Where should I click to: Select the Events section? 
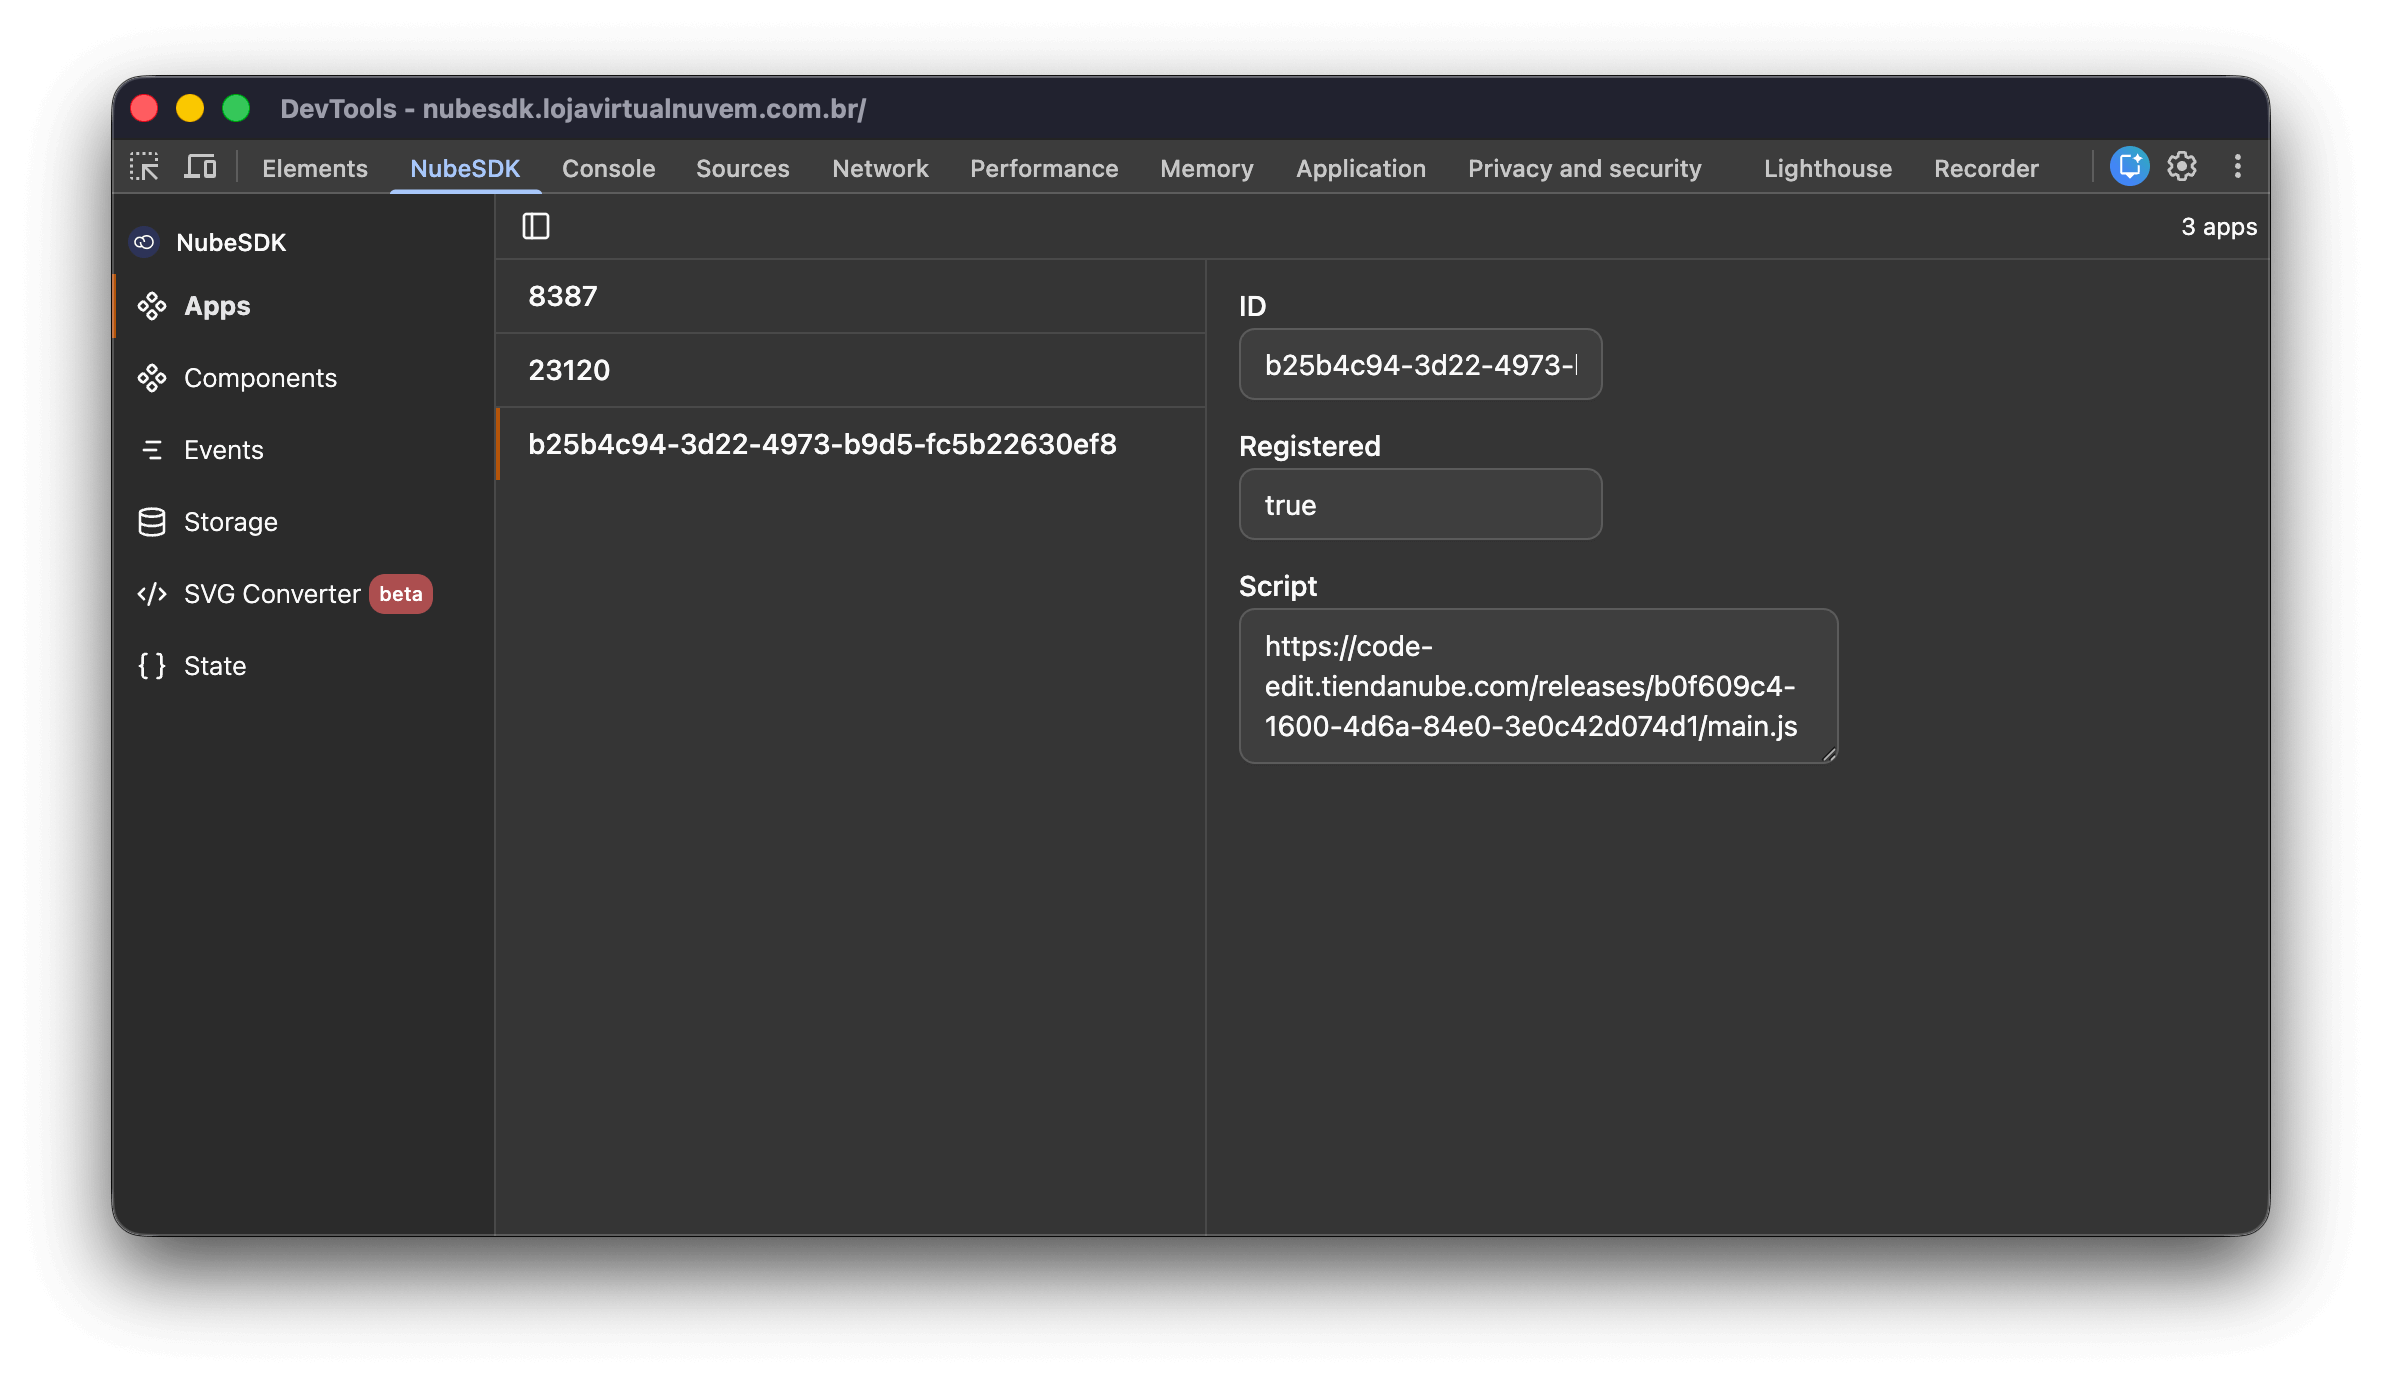pos(222,449)
